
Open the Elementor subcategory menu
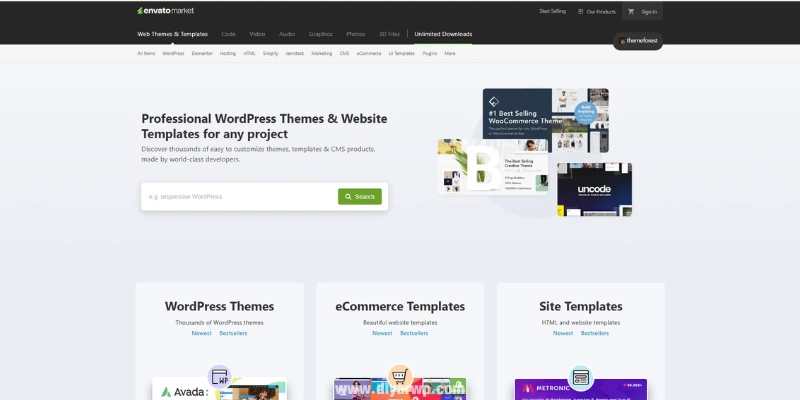(203, 53)
